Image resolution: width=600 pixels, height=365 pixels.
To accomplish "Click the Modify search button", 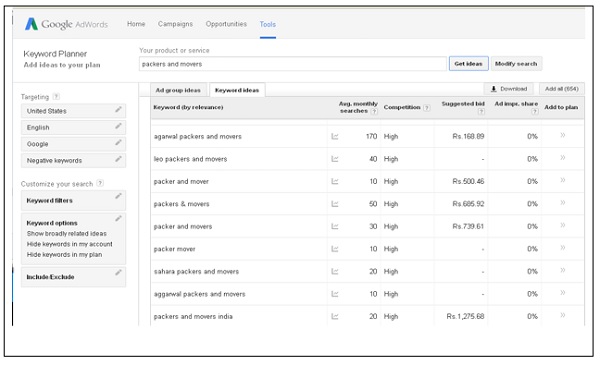I will [x=516, y=64].
